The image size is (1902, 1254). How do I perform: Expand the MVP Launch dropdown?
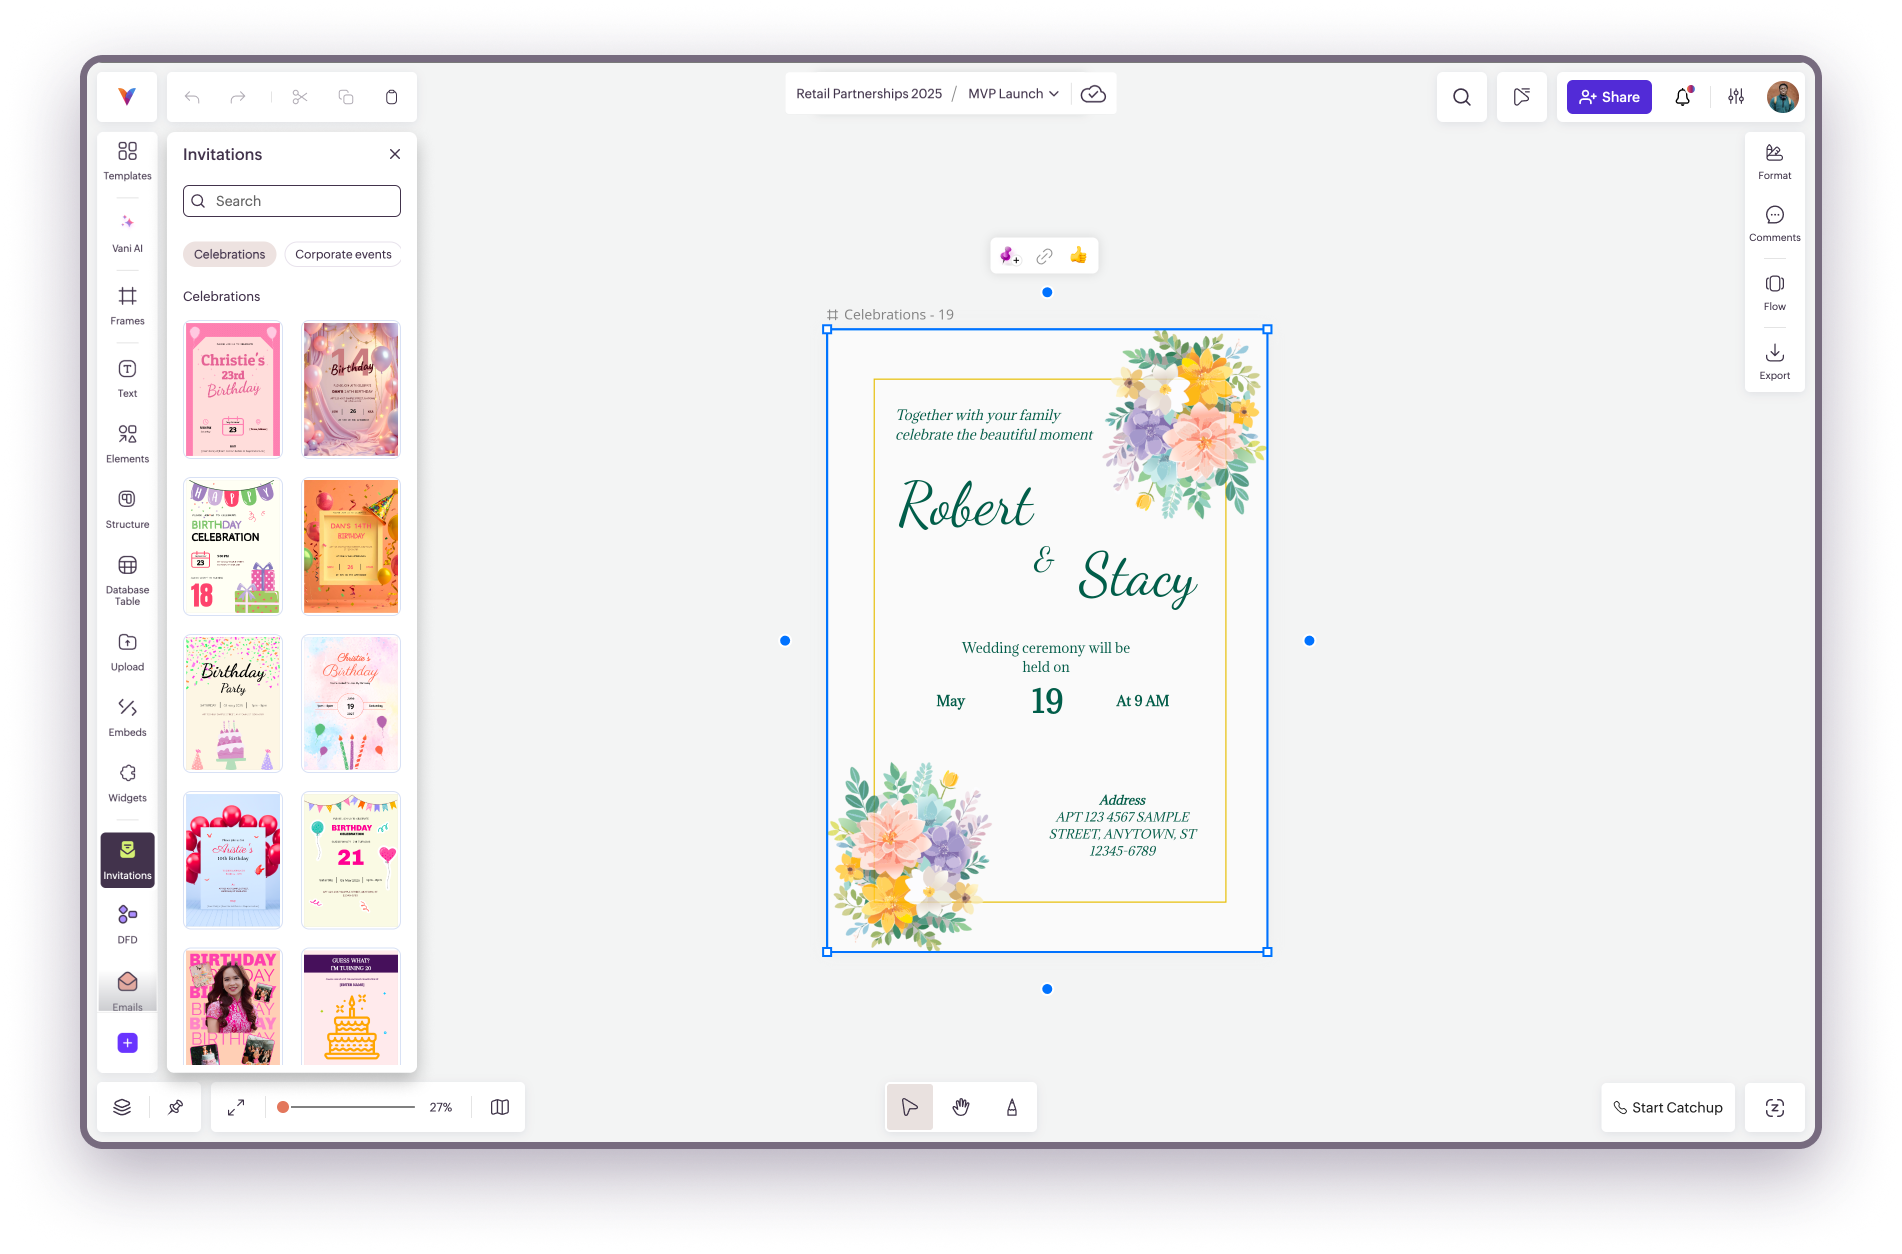[1013, 94]
